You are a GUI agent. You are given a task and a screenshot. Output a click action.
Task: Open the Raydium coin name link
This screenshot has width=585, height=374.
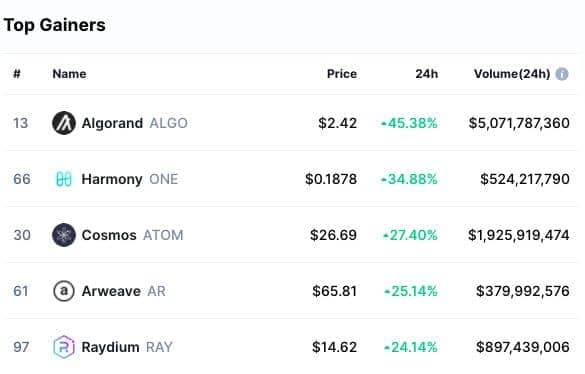(x=110, y=347)
